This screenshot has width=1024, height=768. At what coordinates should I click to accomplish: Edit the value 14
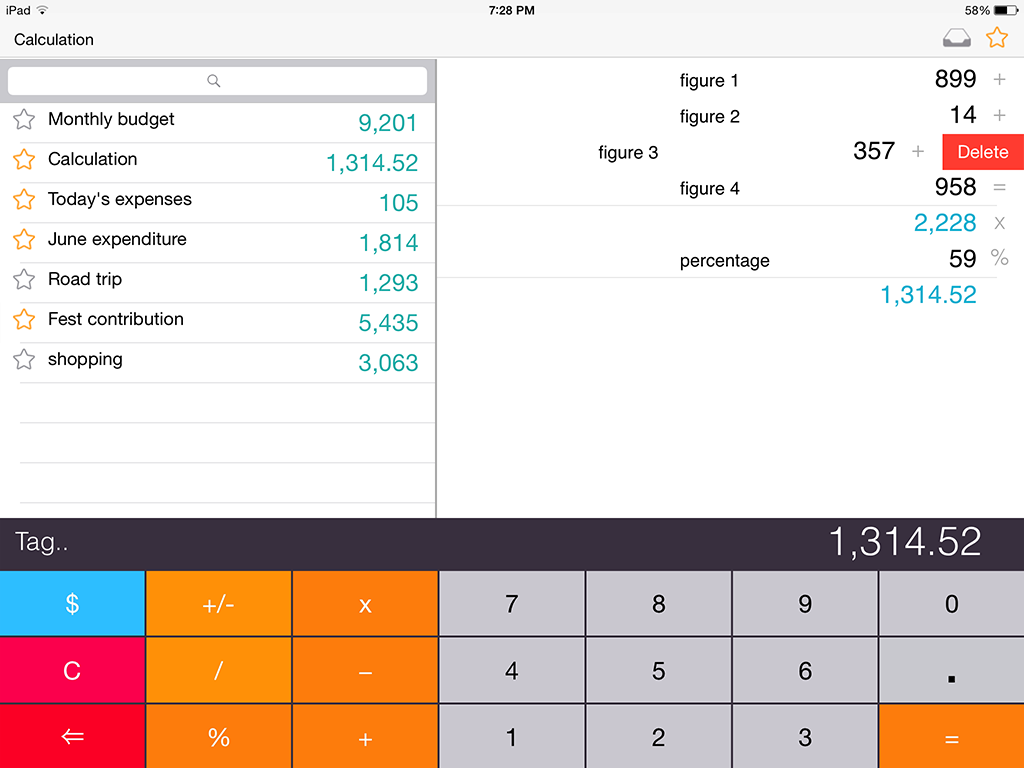coord(963,115)
